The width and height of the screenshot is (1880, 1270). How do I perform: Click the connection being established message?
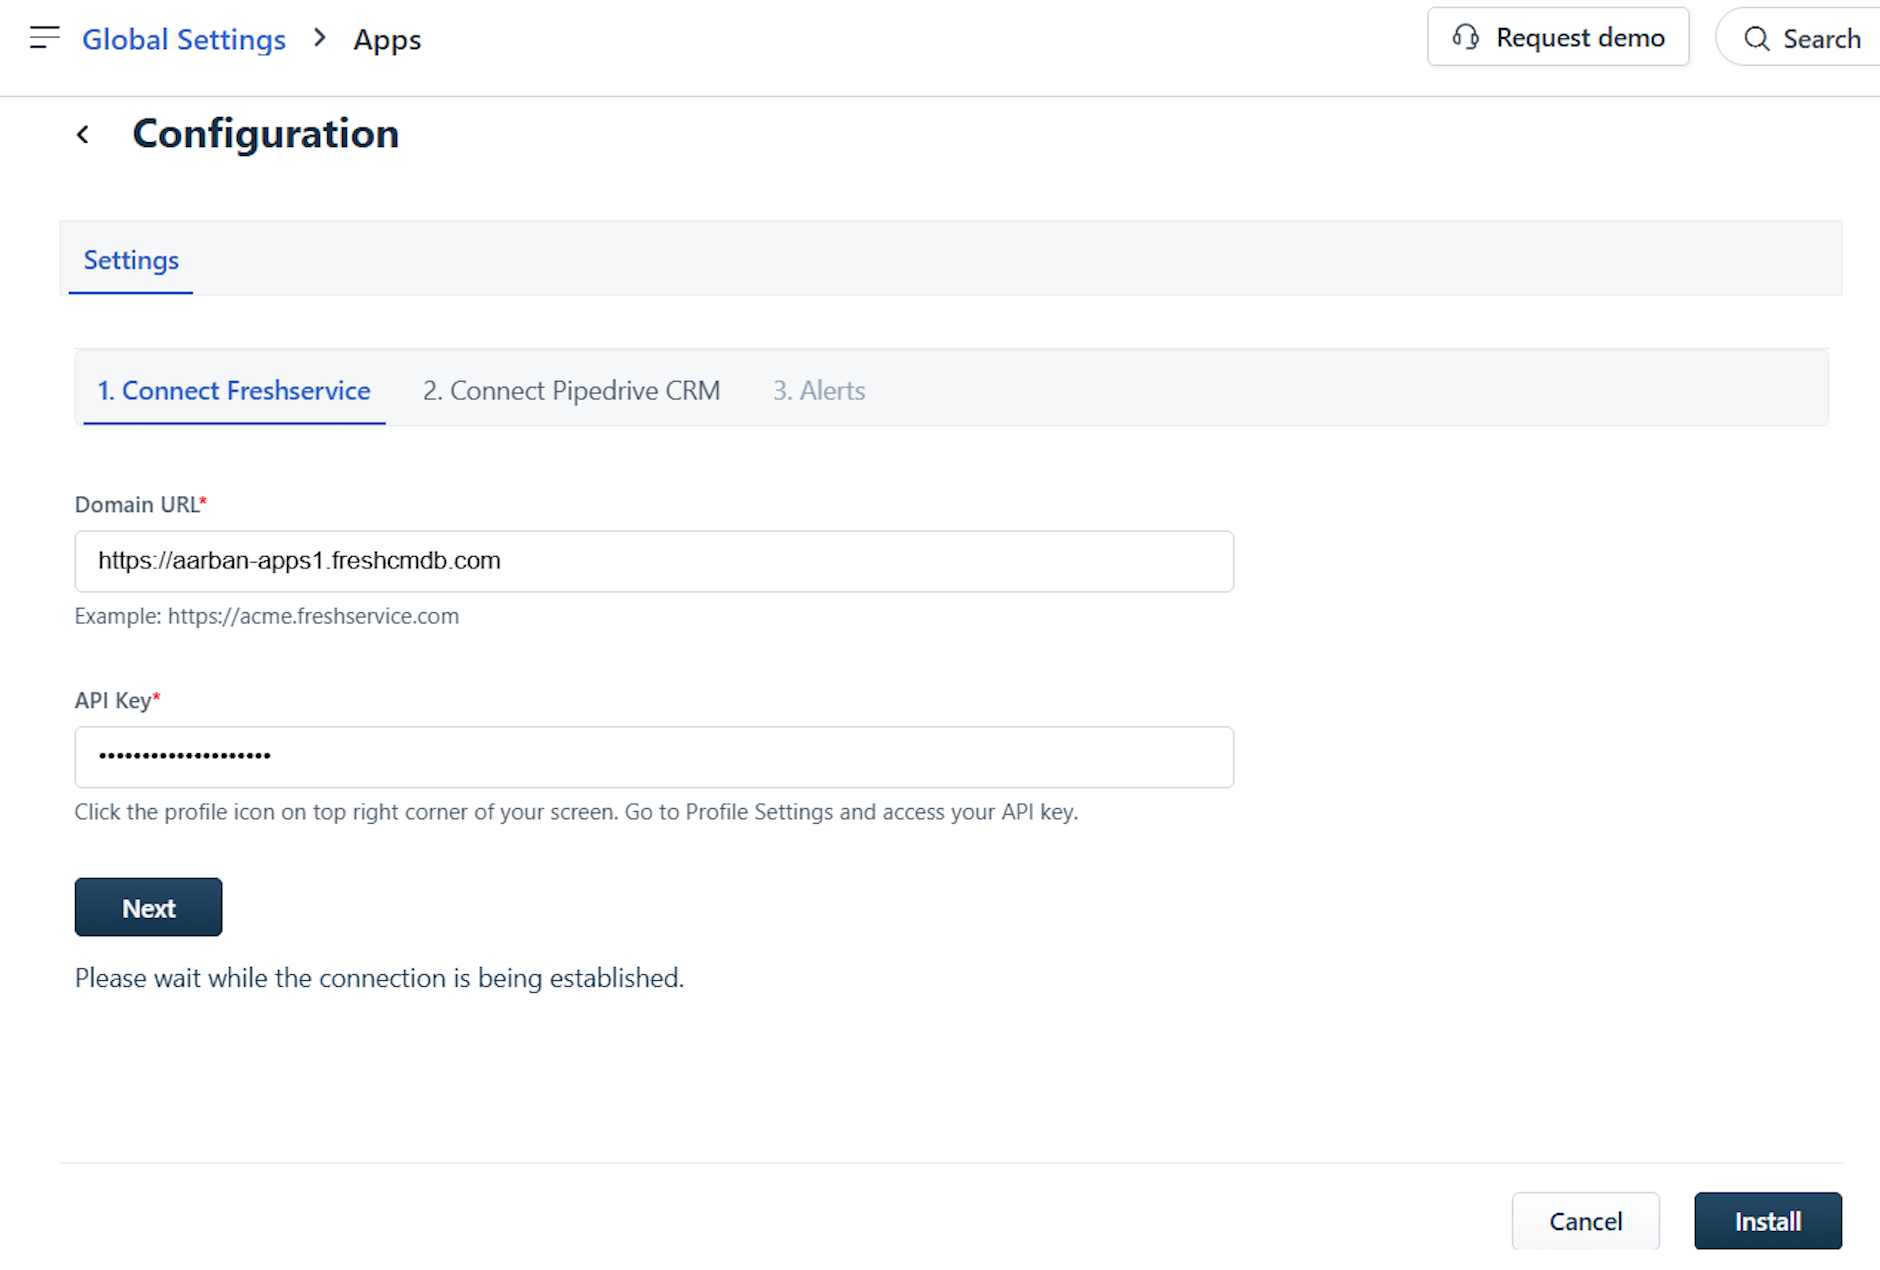[x=380, y=978]
